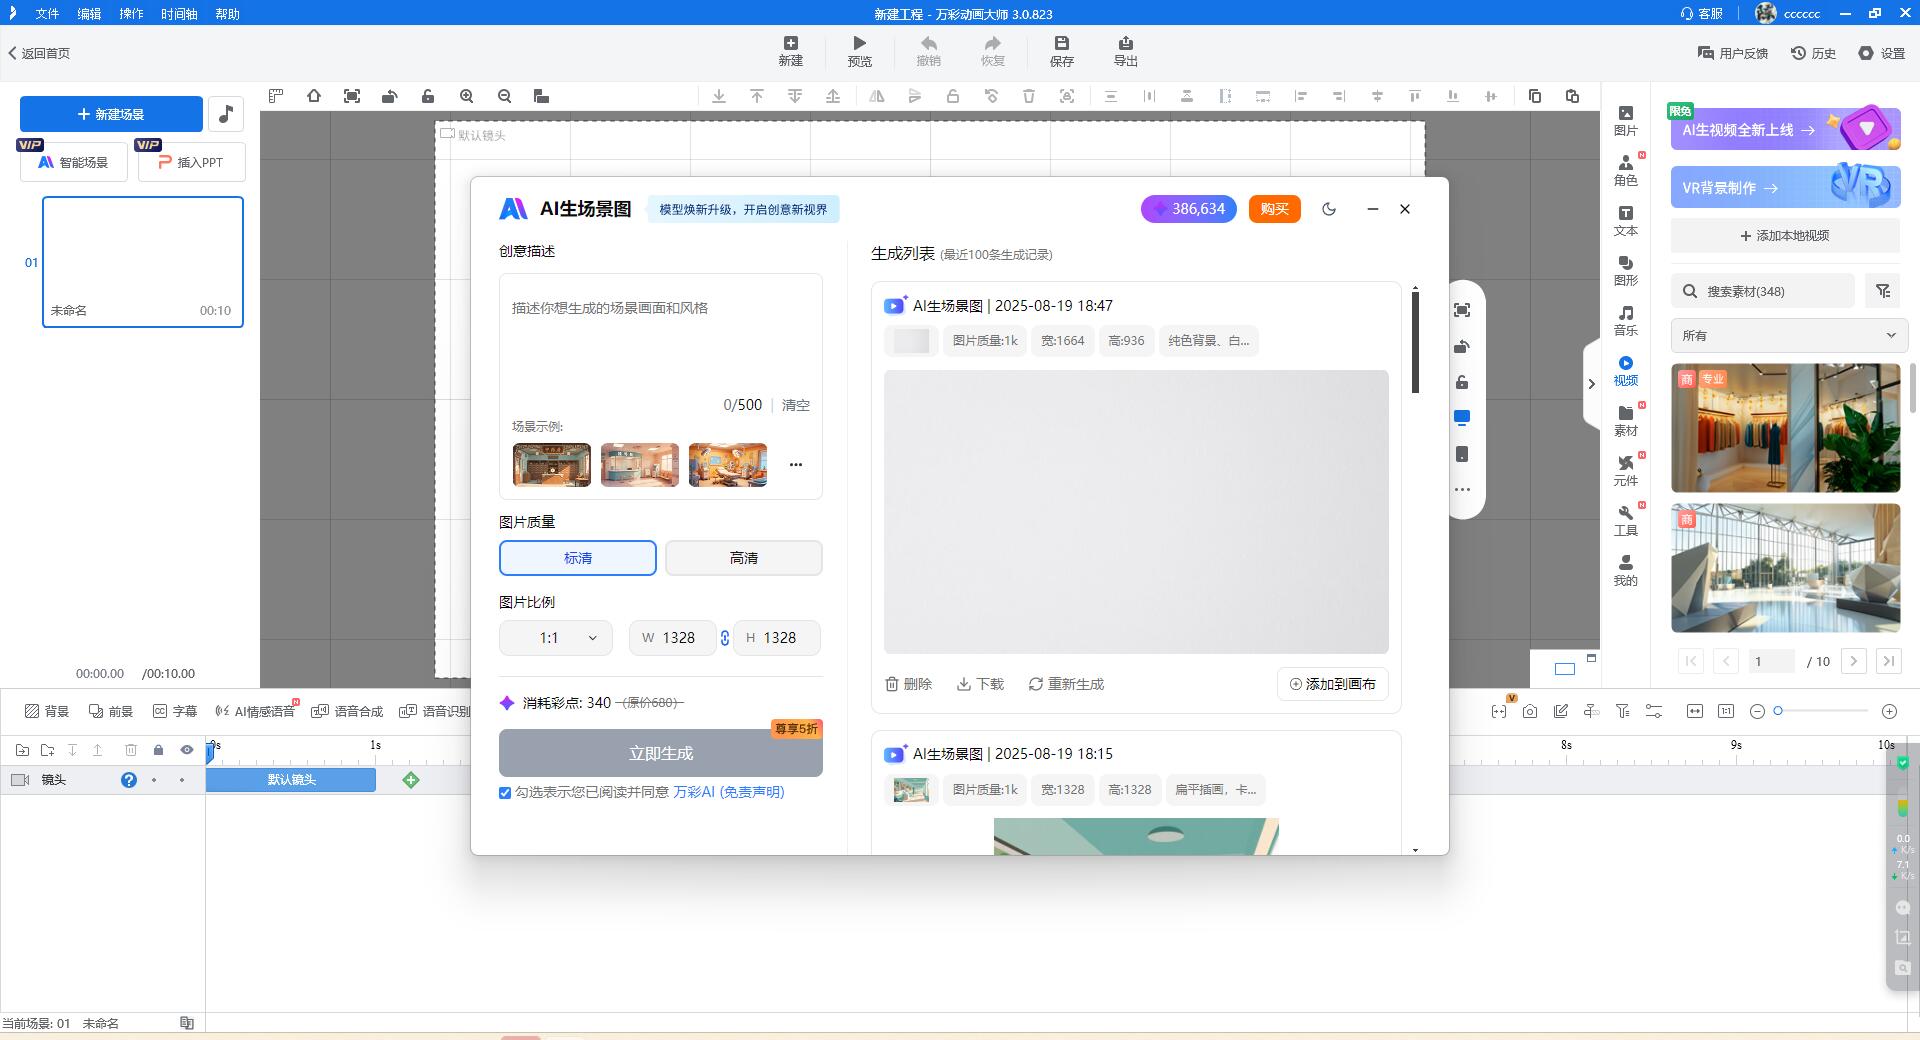Open 文本 panel in right sidebar
The width and height of the screenshot is (1920, 1040).
[x=1625, y=221]
